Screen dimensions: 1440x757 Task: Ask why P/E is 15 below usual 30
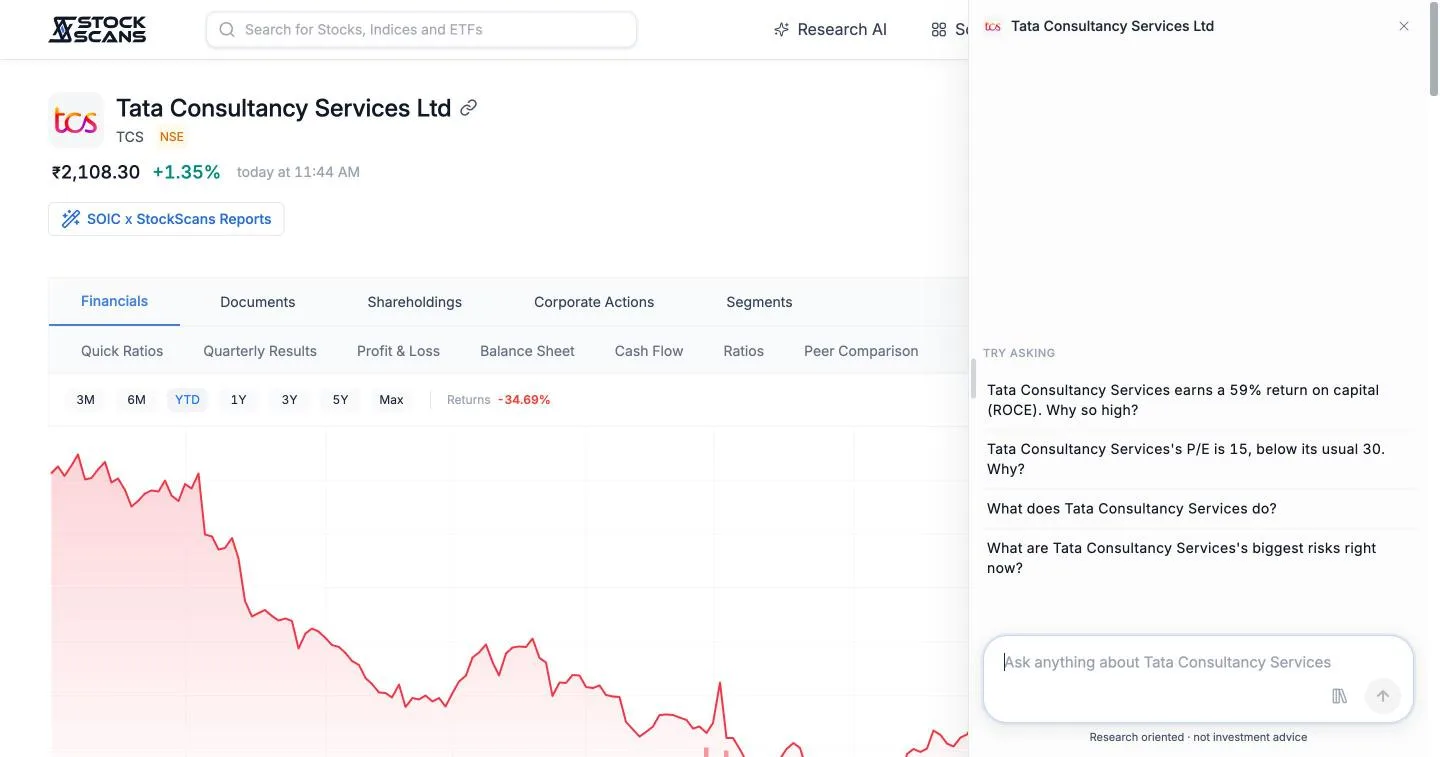point(1198,459)
